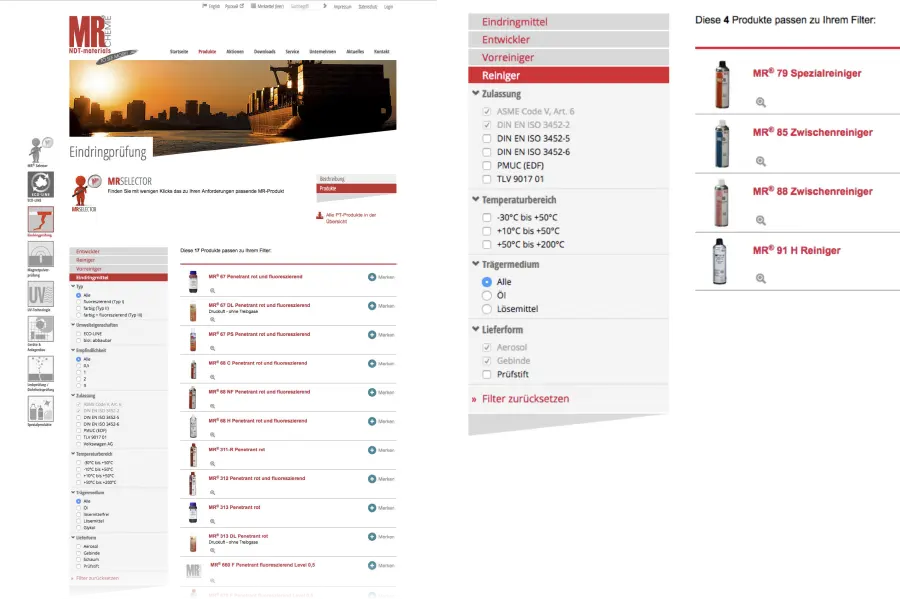Image resolution: width=900 pixels, height=600 pixels.
Task: Open Downloads in main navigation
Action: coord(265,52)
